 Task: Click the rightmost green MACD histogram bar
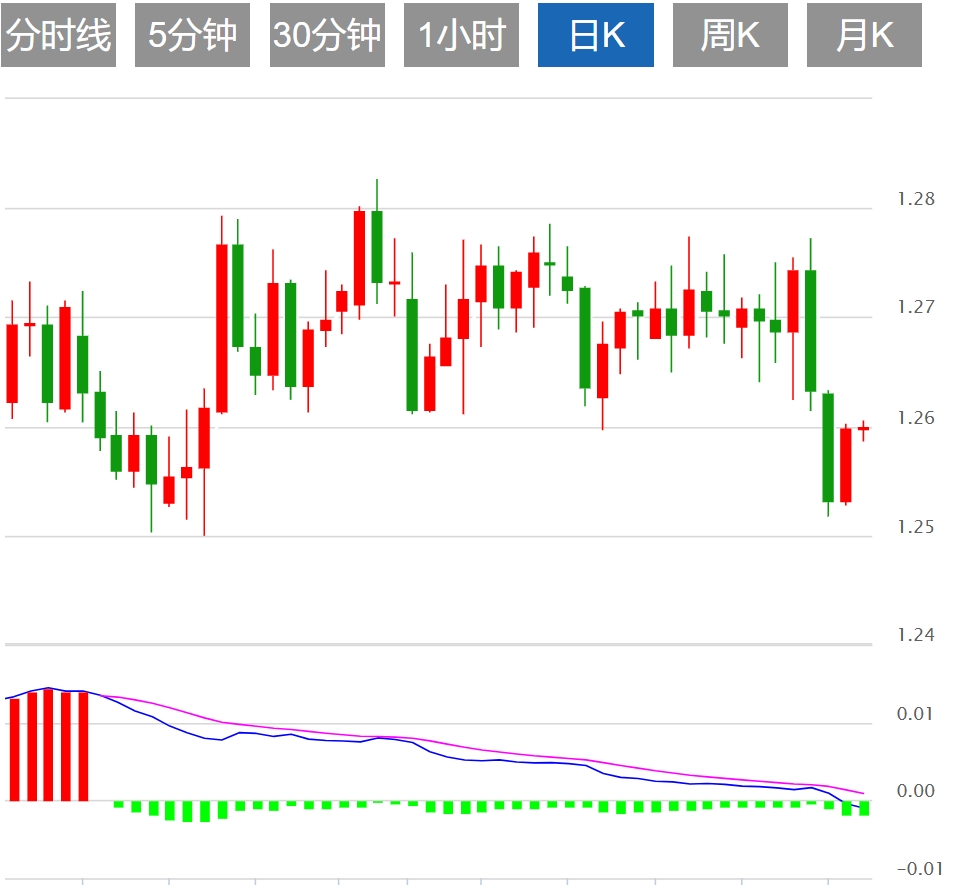click(x=864, y=808)
